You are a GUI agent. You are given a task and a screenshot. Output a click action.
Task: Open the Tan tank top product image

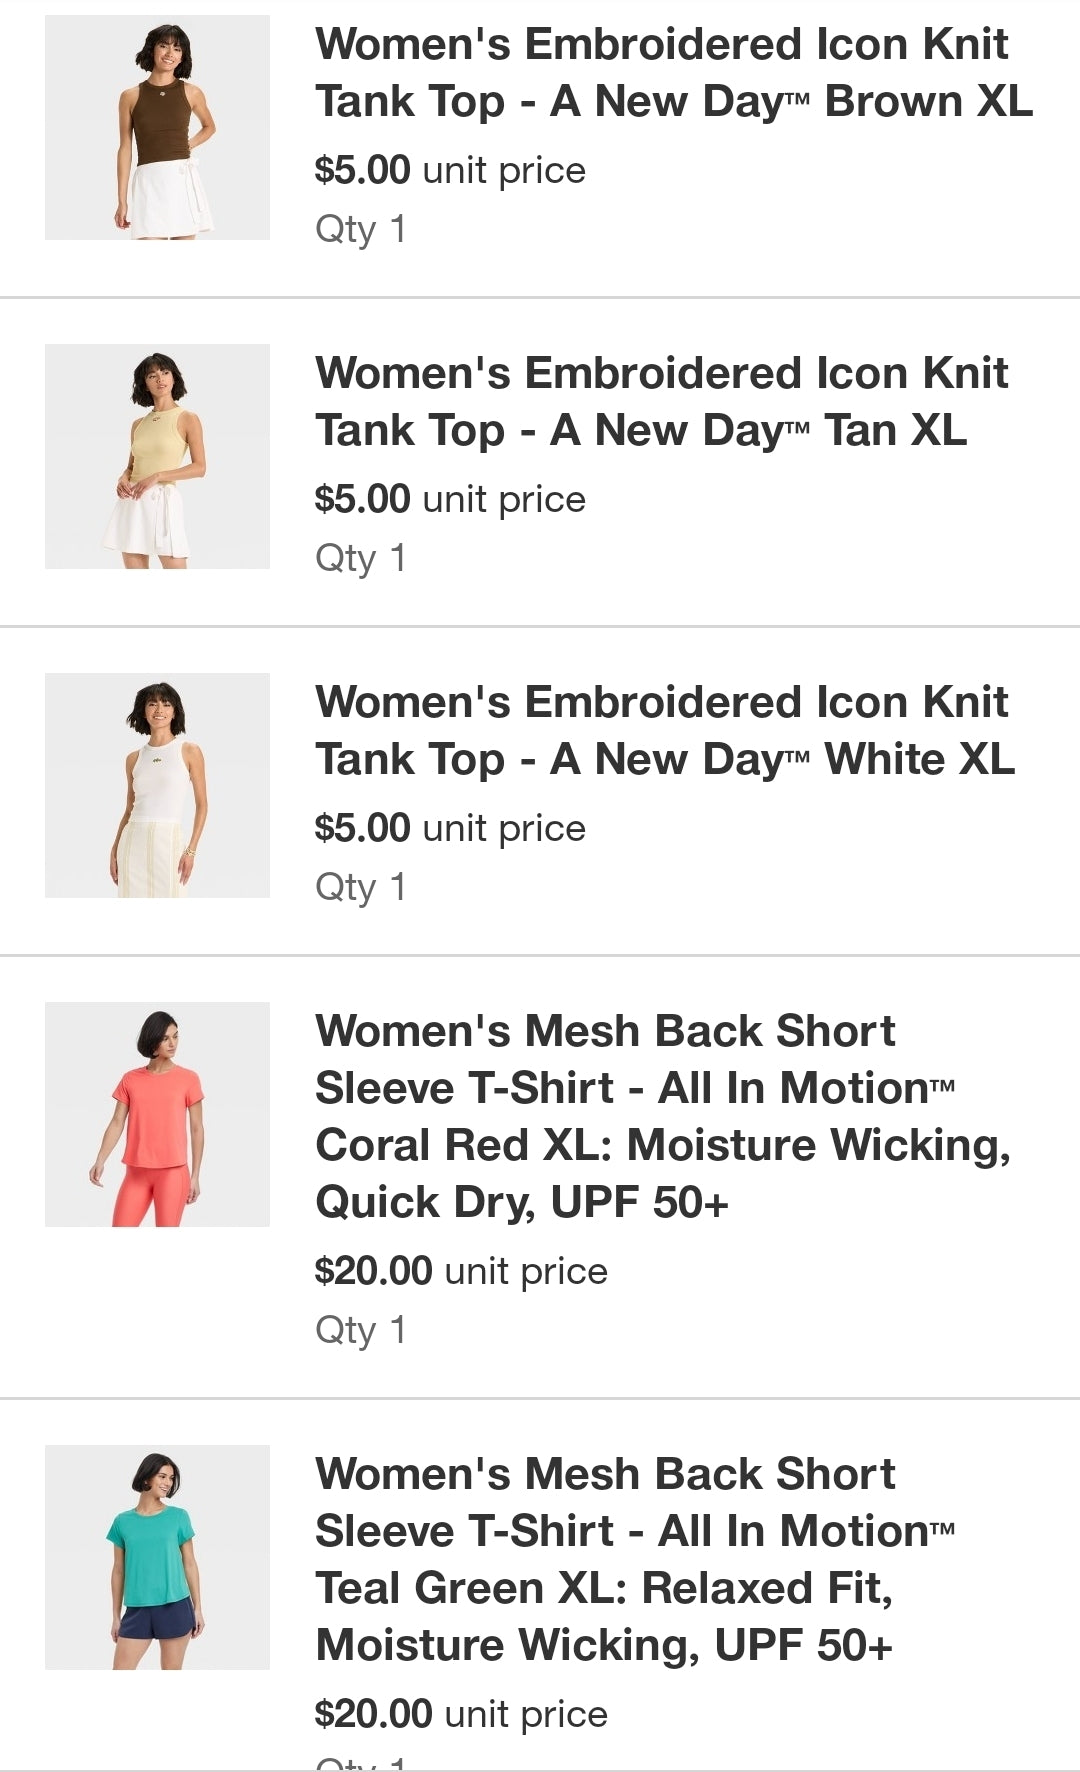click(157, 456)
